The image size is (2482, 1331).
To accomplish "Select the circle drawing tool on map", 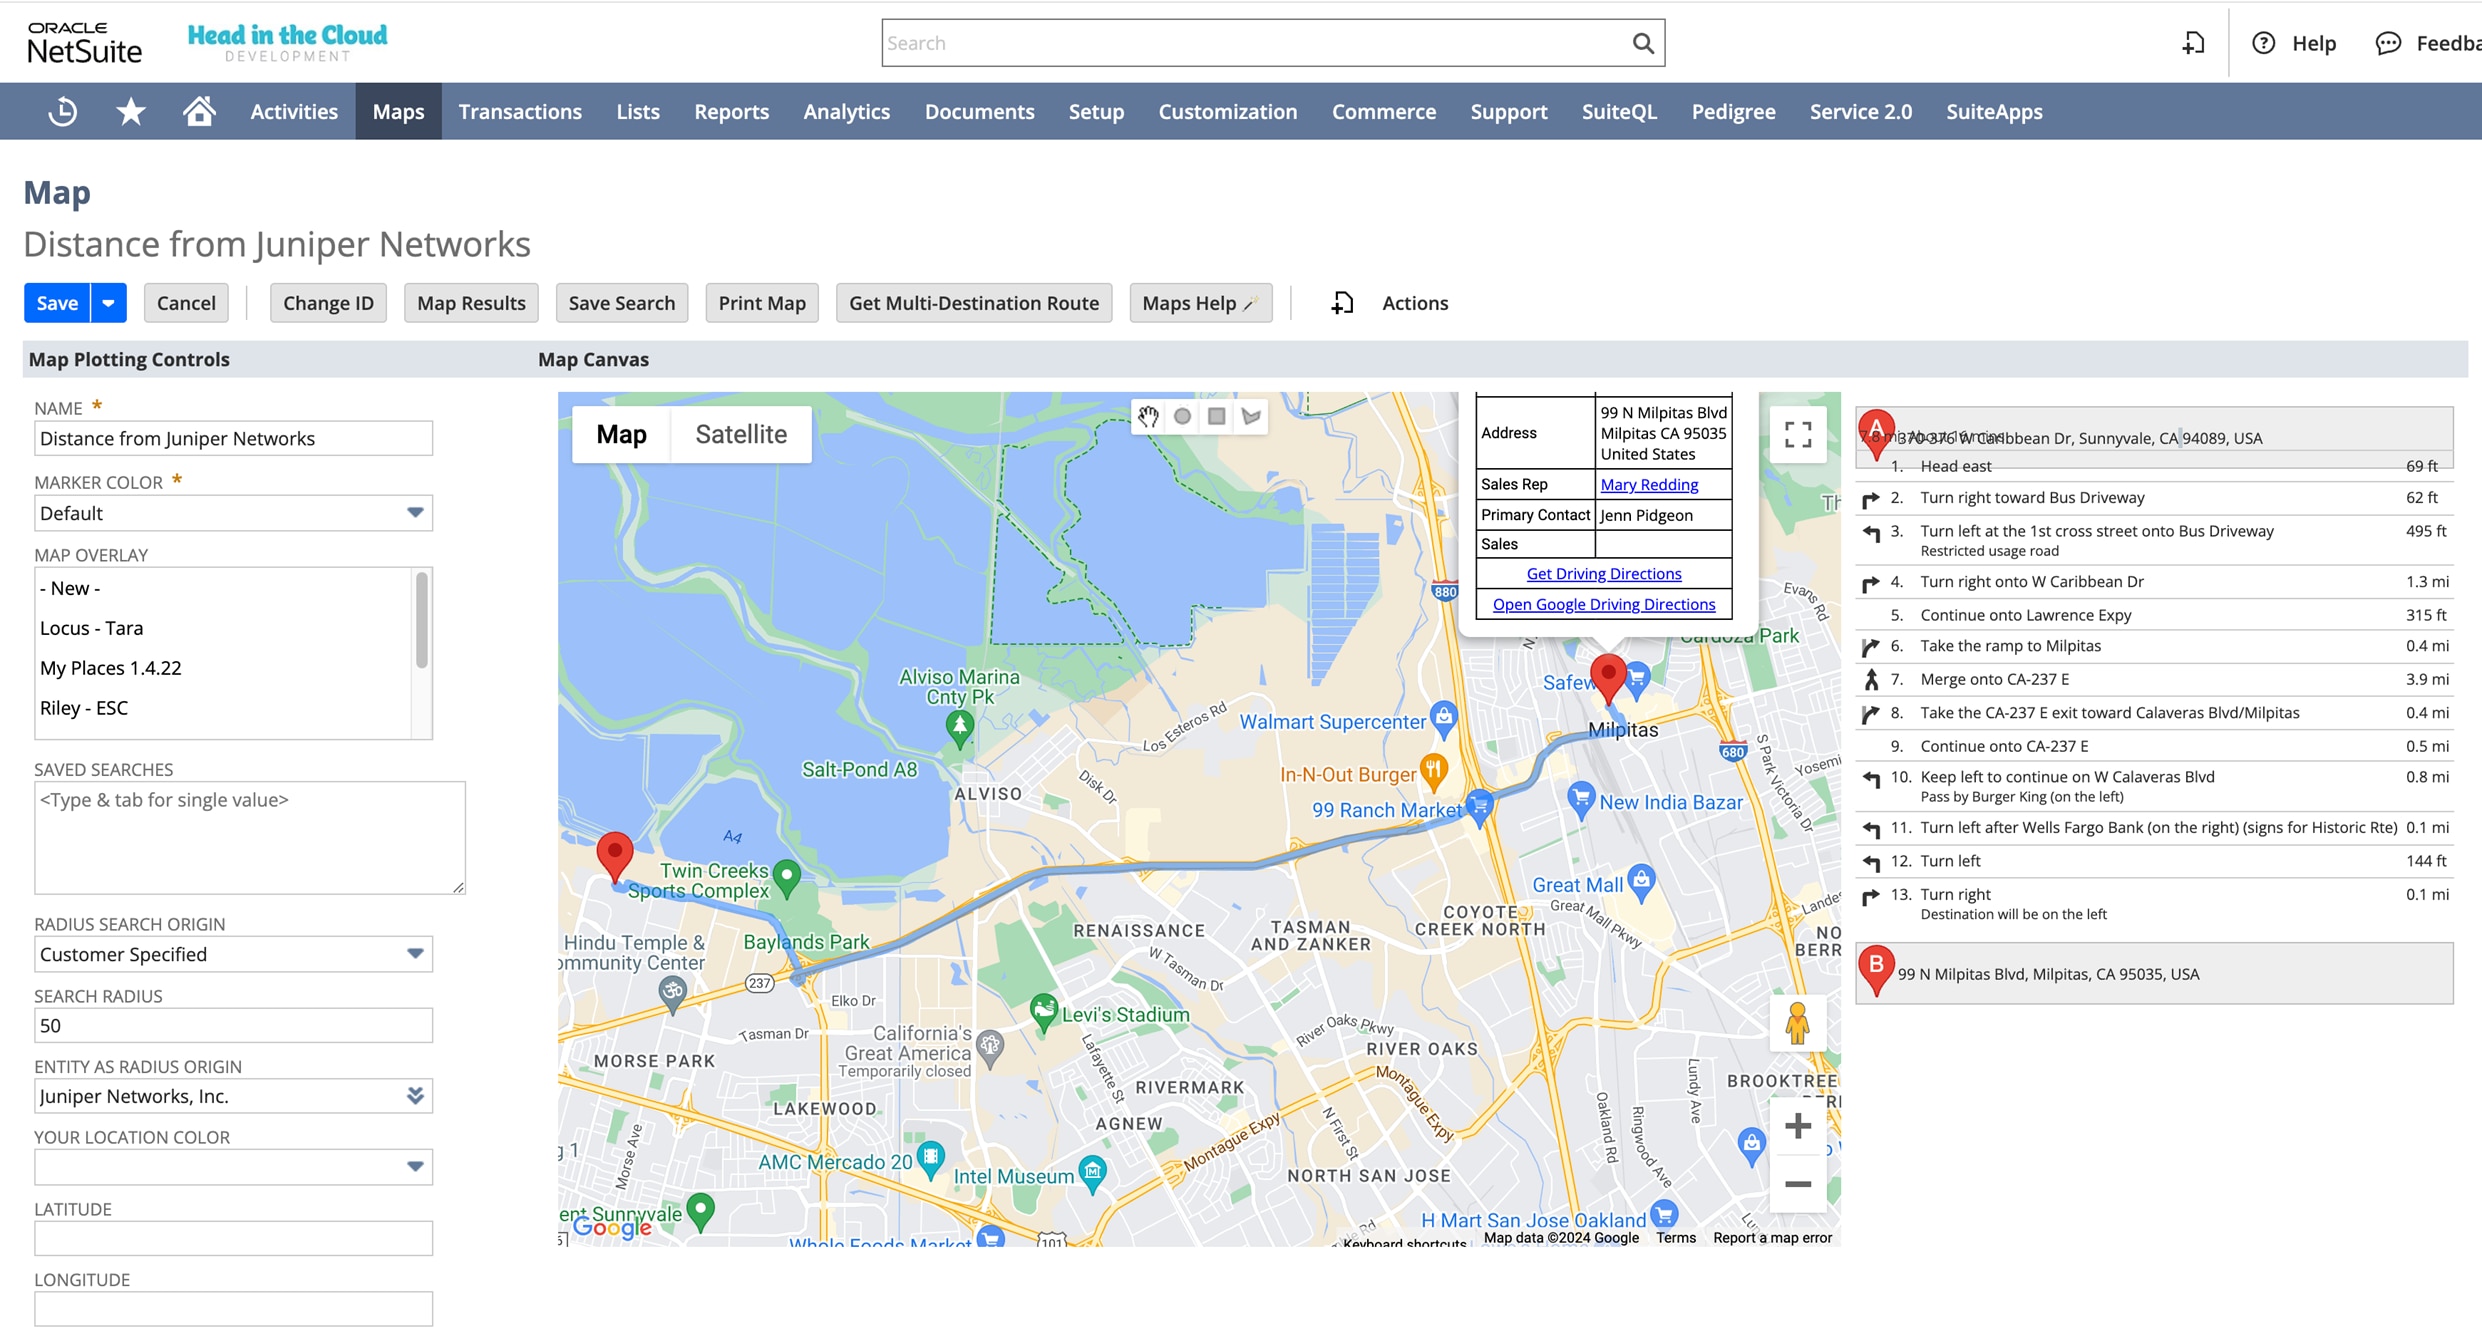I will 1182,417.
